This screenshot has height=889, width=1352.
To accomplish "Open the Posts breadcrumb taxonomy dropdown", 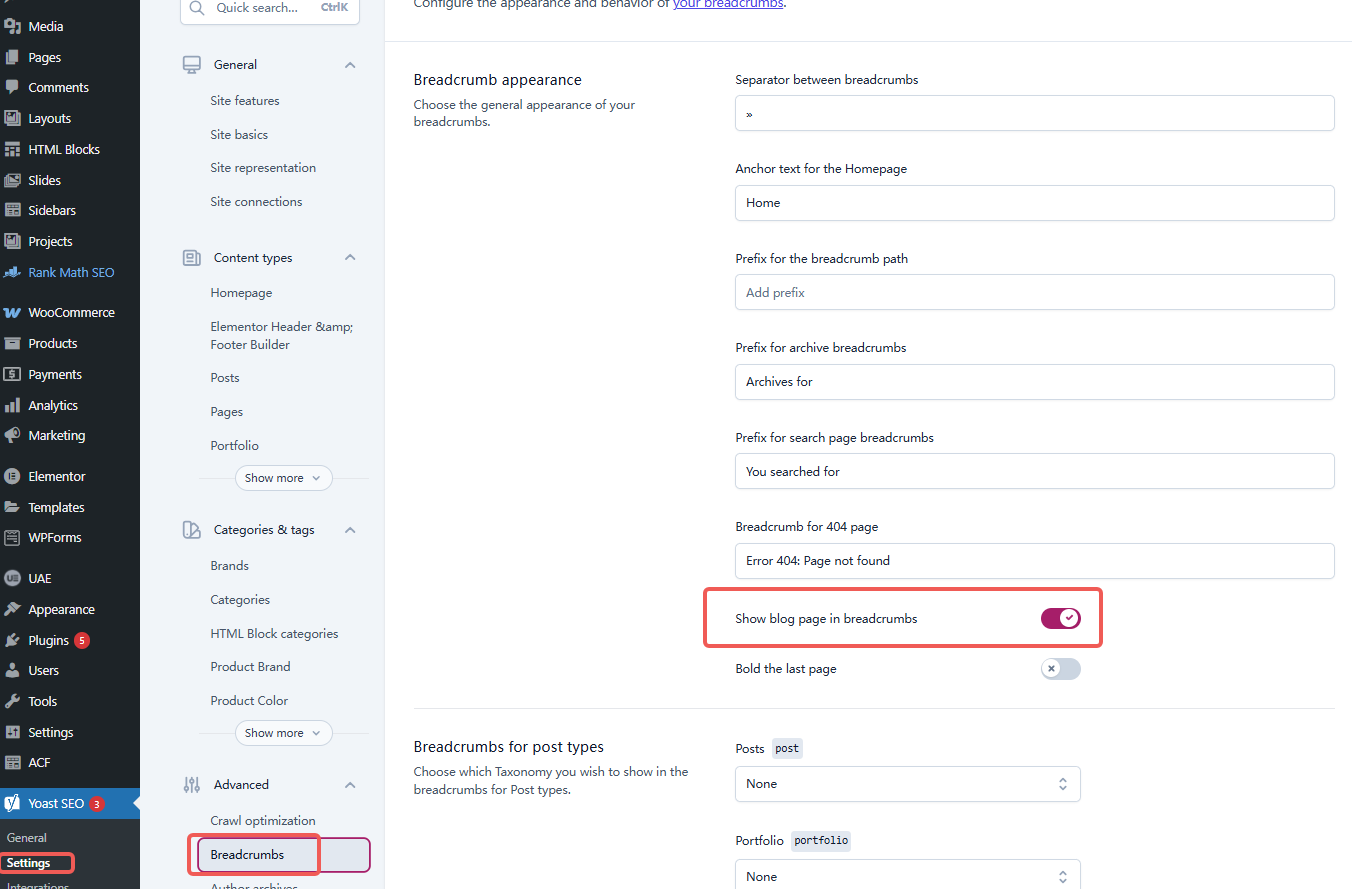I will pos(906,784).
